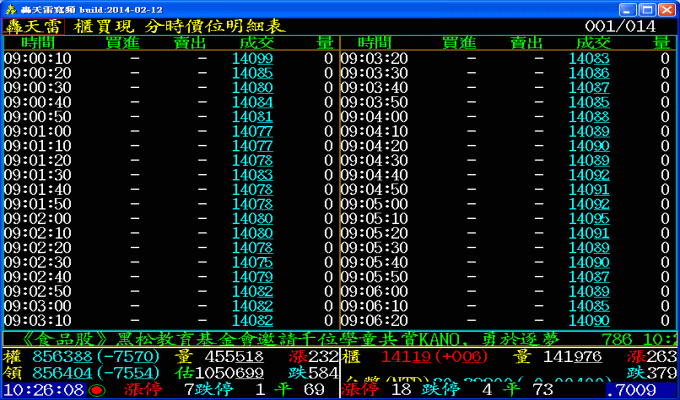Click the left 跌584 decliners count
This screenshot has width=680, height=400.
point(314,373)
